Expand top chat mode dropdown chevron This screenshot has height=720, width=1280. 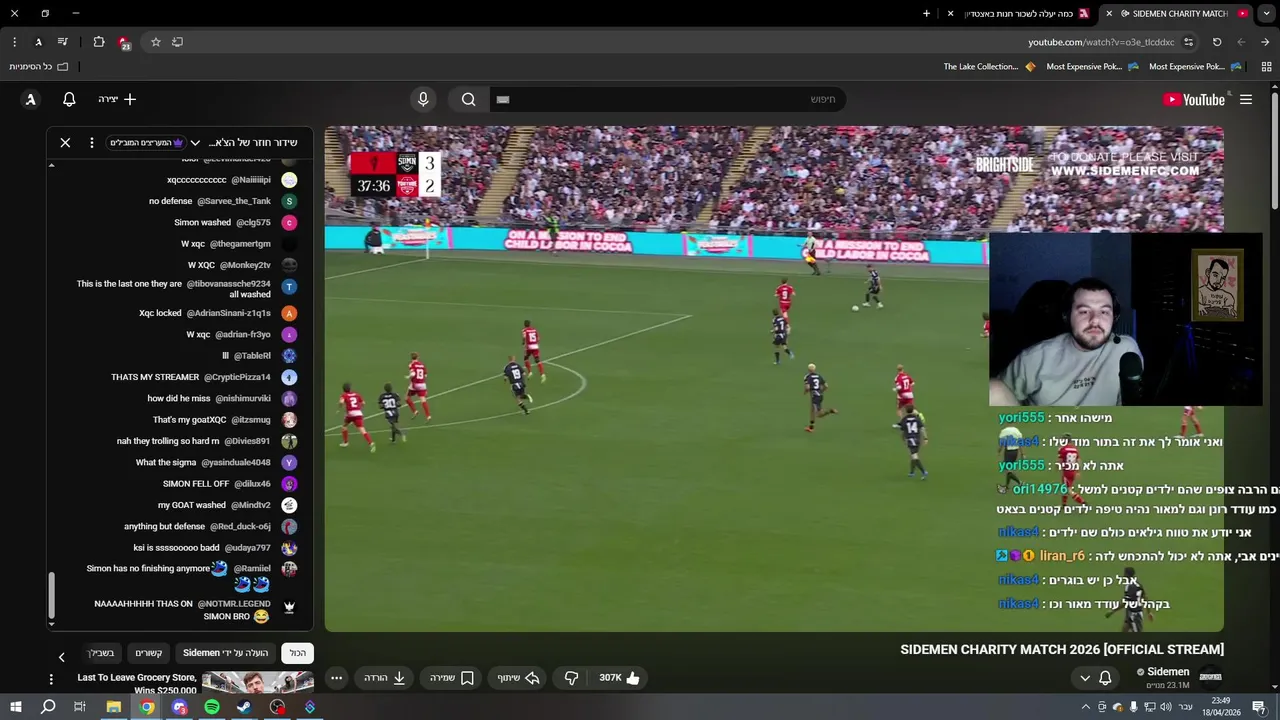pyautogui.click(x=195, y=143)
